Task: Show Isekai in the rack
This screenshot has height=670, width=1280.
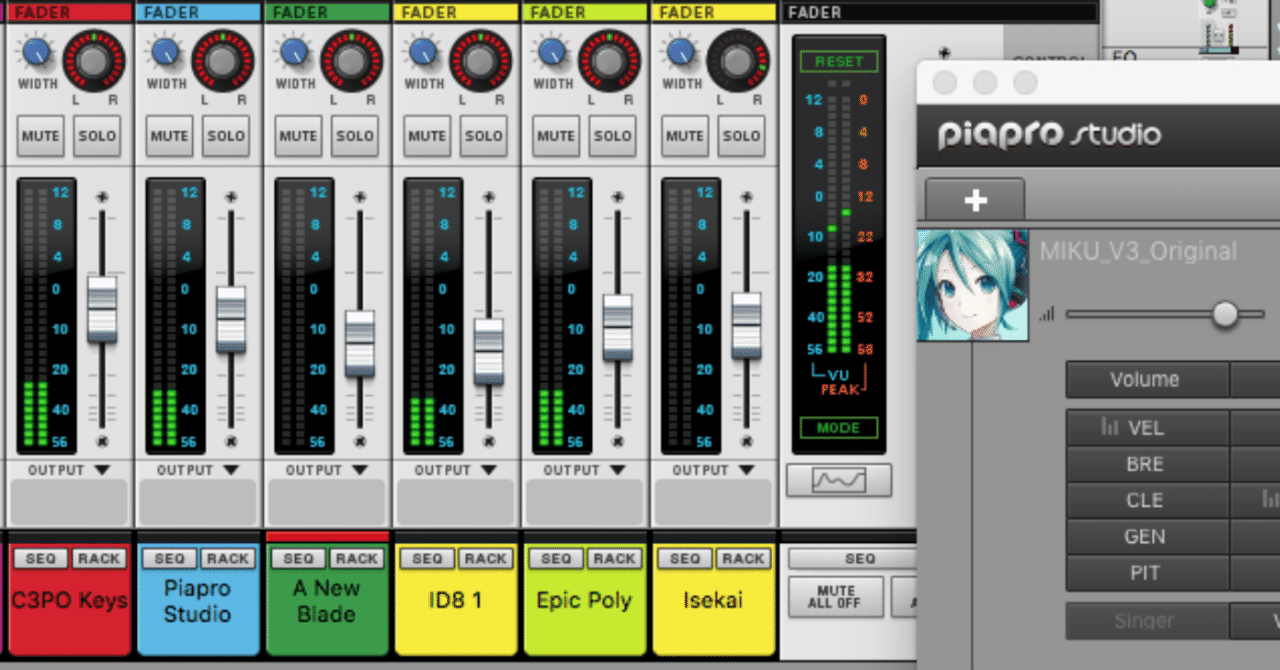Action: pos(744,559)
